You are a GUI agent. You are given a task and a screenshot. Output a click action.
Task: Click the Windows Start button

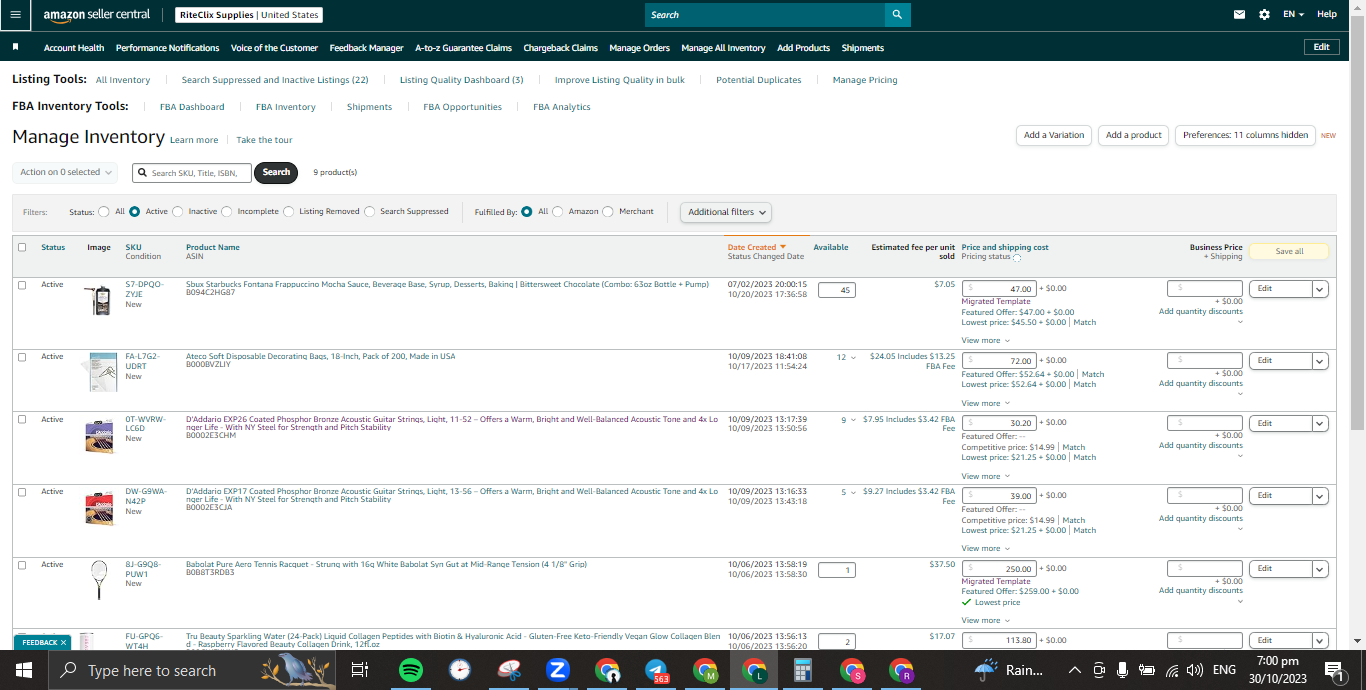coord(24,670)
